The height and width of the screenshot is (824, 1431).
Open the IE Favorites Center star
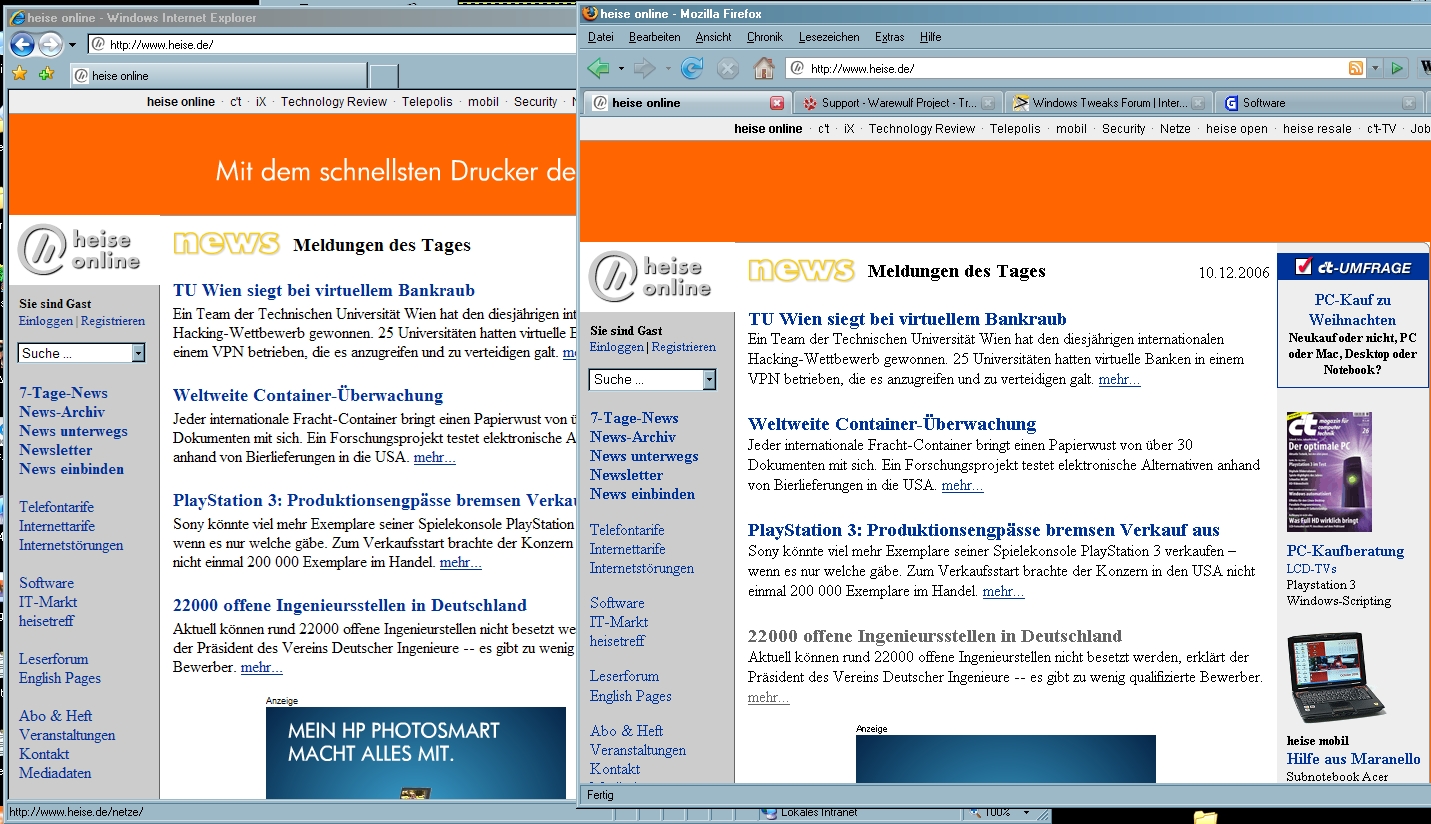(19, 74)
